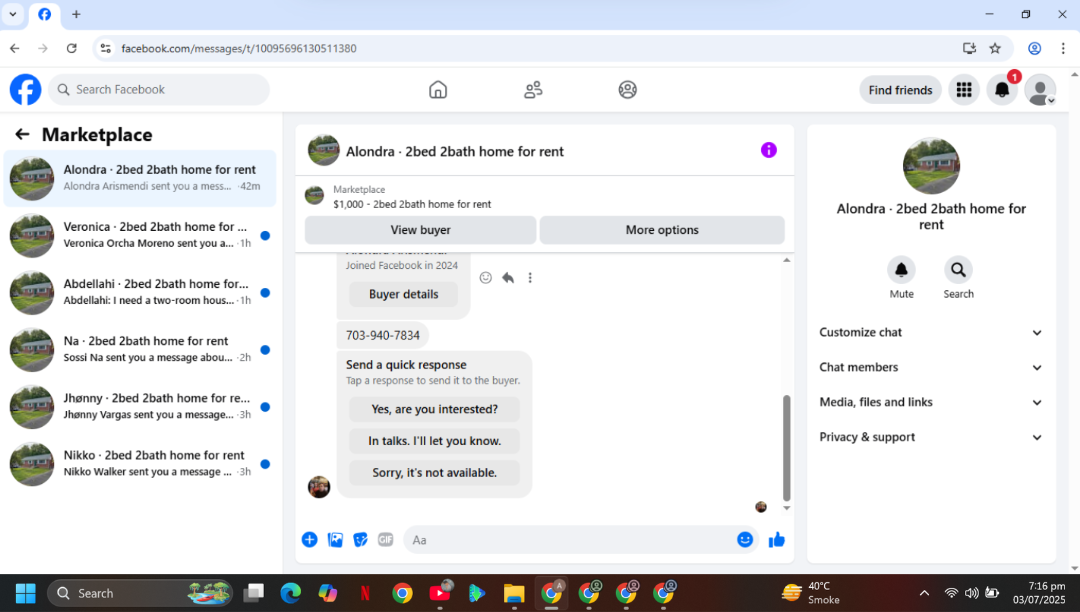Screen dimensions: 1080x612
Task: Click the browser address bar URL
Action: click(x=238, y=48)
